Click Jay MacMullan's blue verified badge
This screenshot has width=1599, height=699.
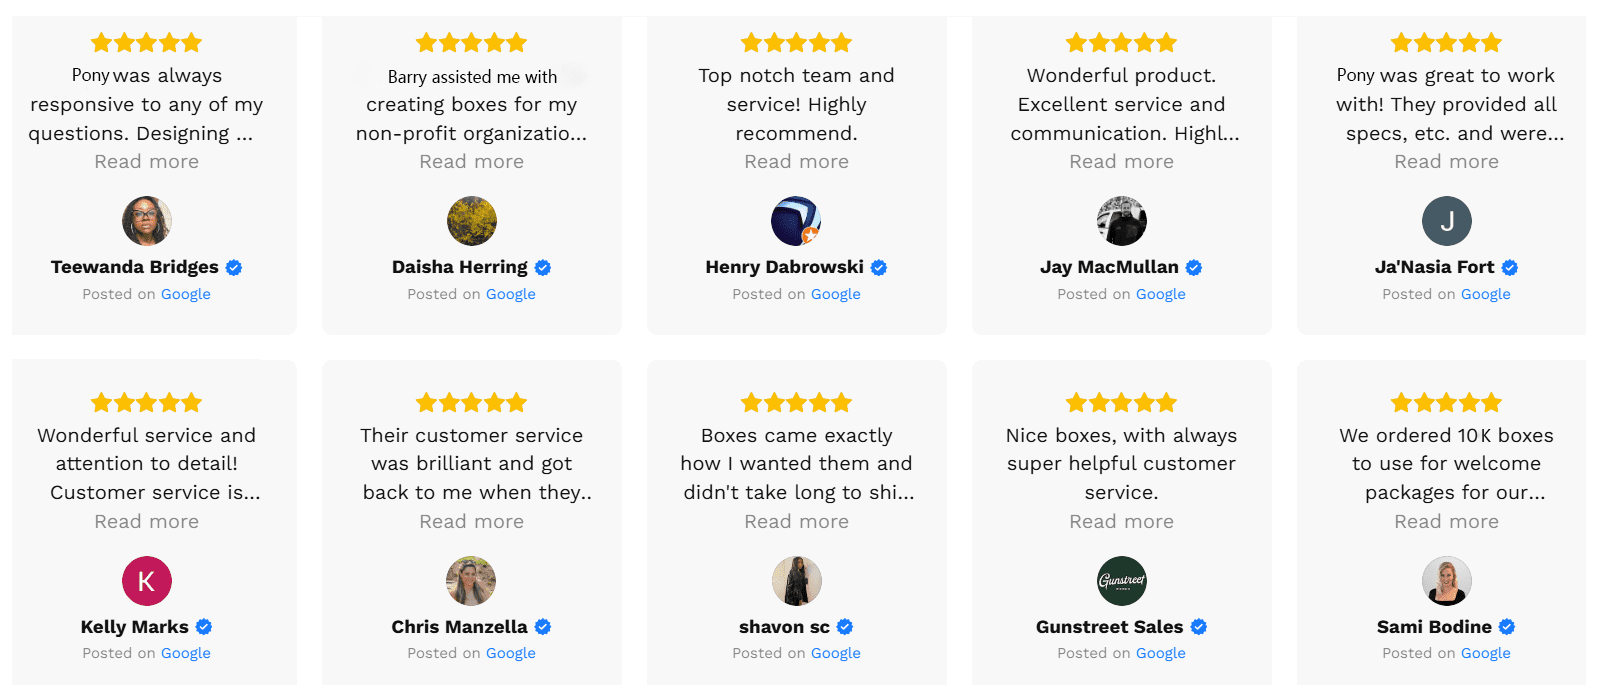click(x=1194, y=268)
